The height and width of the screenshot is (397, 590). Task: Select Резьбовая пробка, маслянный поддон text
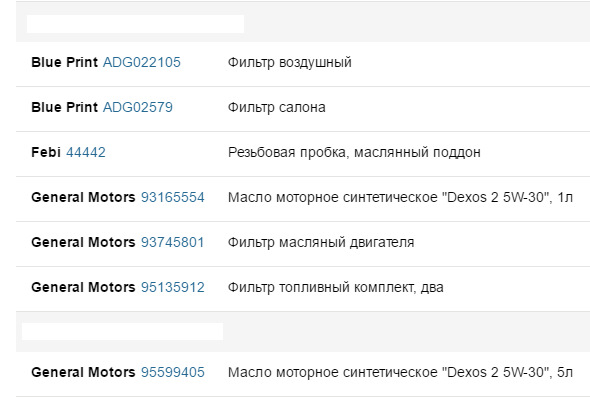(354, 152)
